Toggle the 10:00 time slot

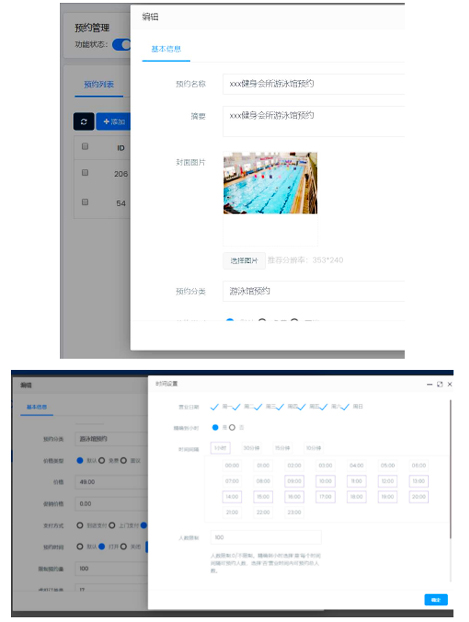click(x=325, y=481)
